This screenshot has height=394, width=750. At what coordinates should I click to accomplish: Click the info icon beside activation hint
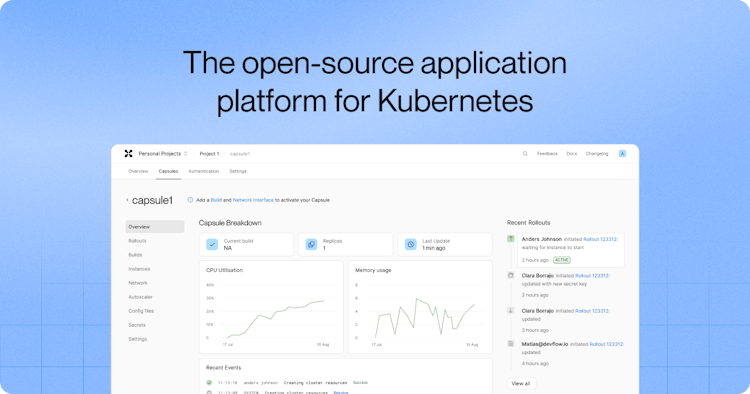coord(190,200)
